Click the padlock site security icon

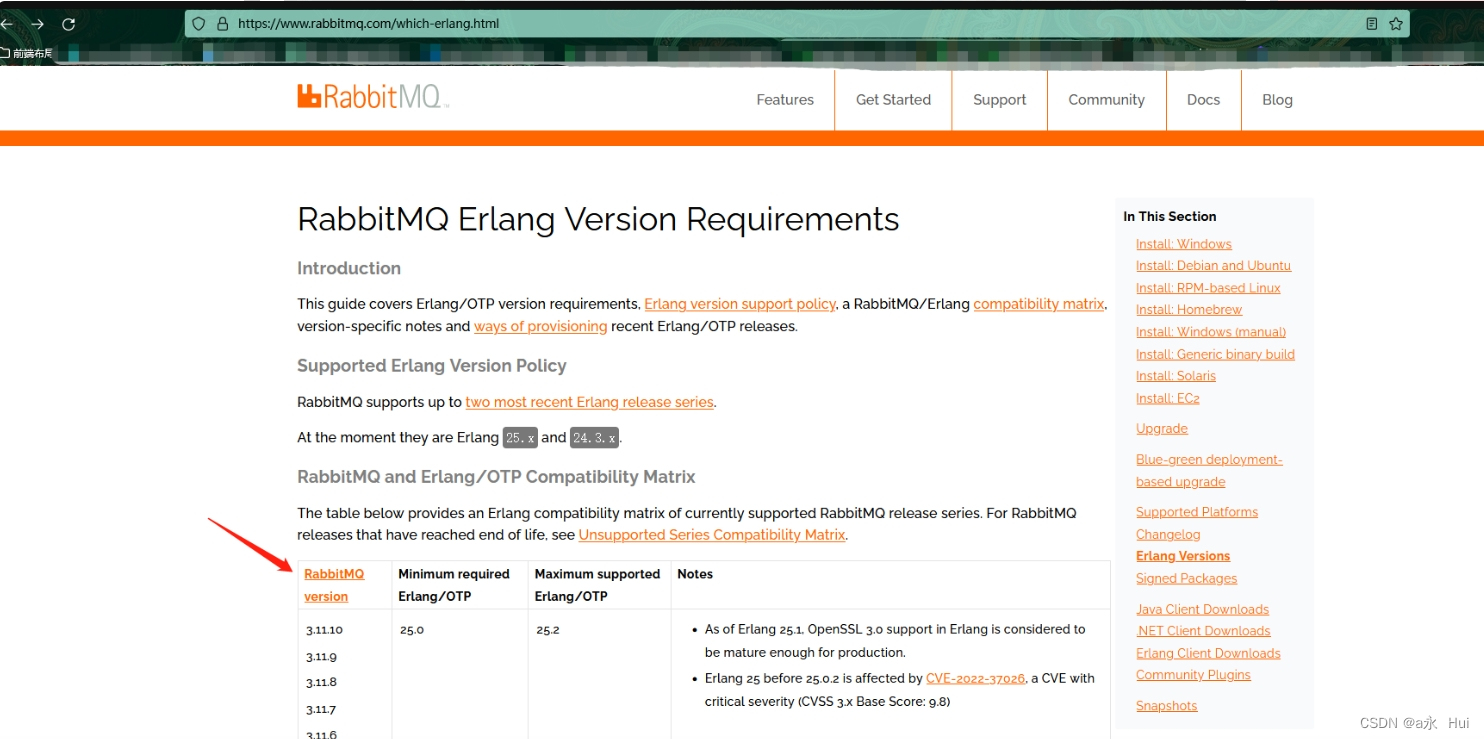point(222,24)
